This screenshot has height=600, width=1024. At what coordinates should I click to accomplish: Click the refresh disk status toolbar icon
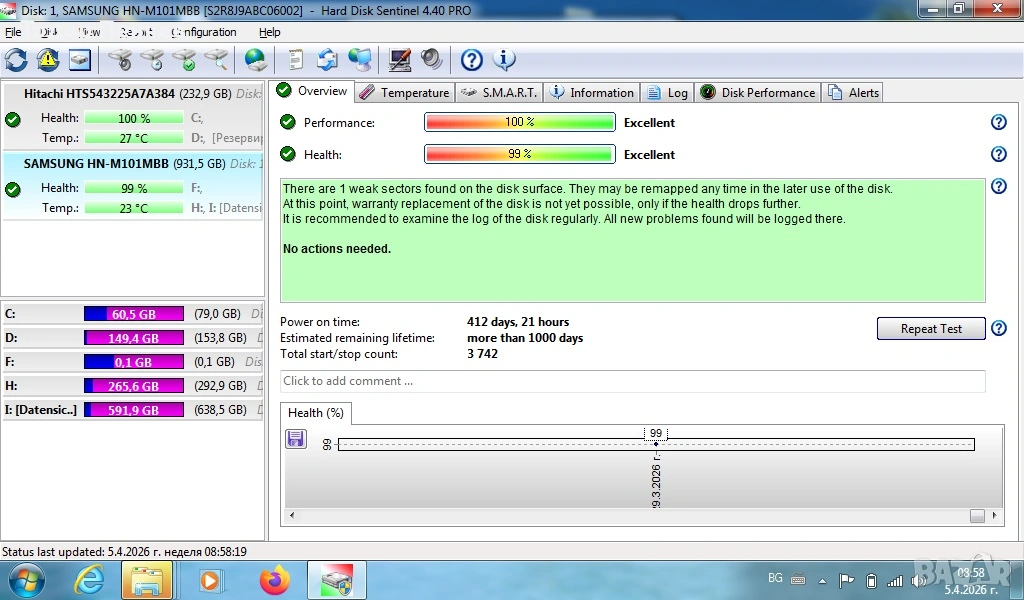(16, 60)
